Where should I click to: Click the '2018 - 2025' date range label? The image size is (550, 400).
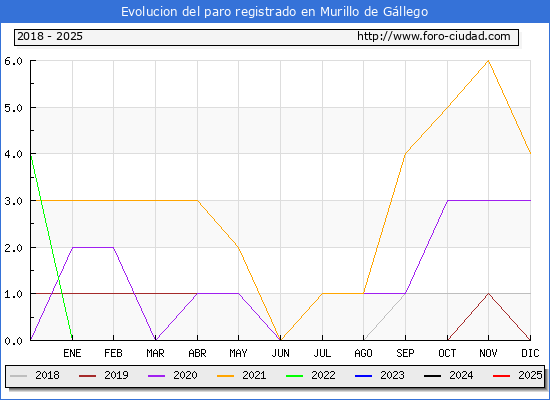click(50, 36)
